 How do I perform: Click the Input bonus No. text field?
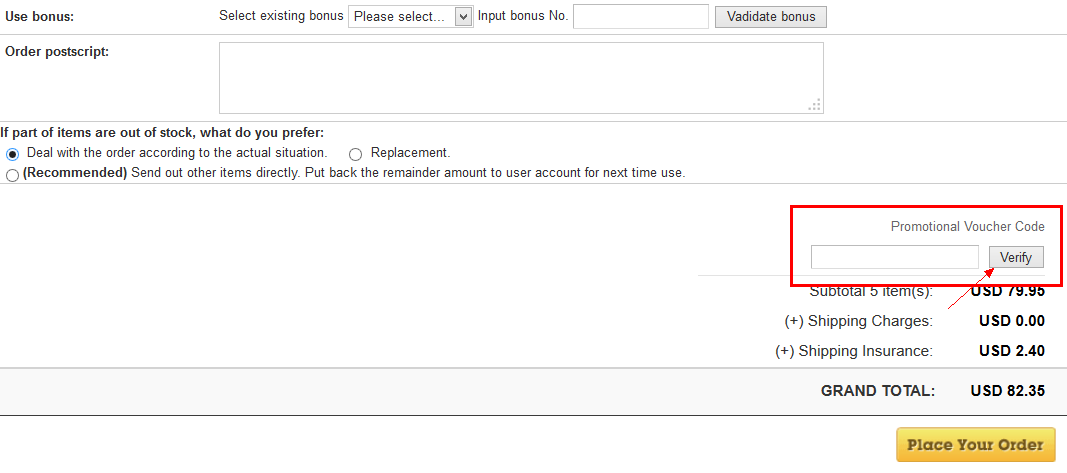point(640,16)
